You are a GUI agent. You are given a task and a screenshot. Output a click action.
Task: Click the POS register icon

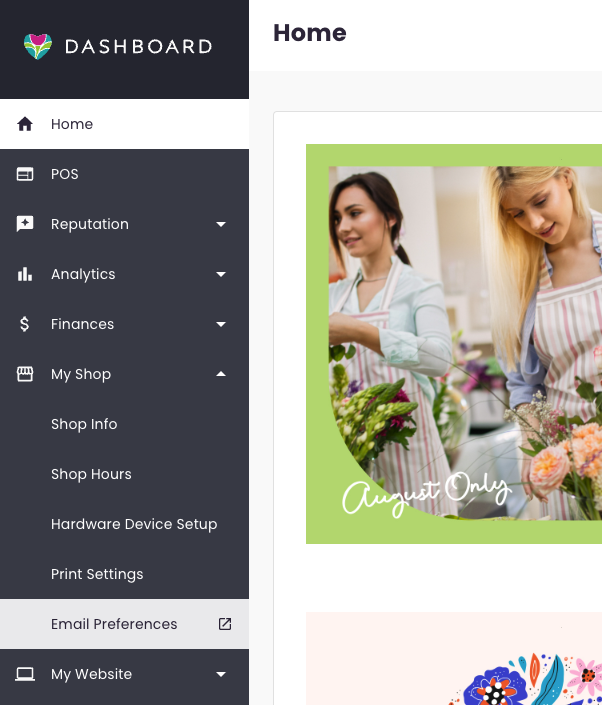coord(25,174)
